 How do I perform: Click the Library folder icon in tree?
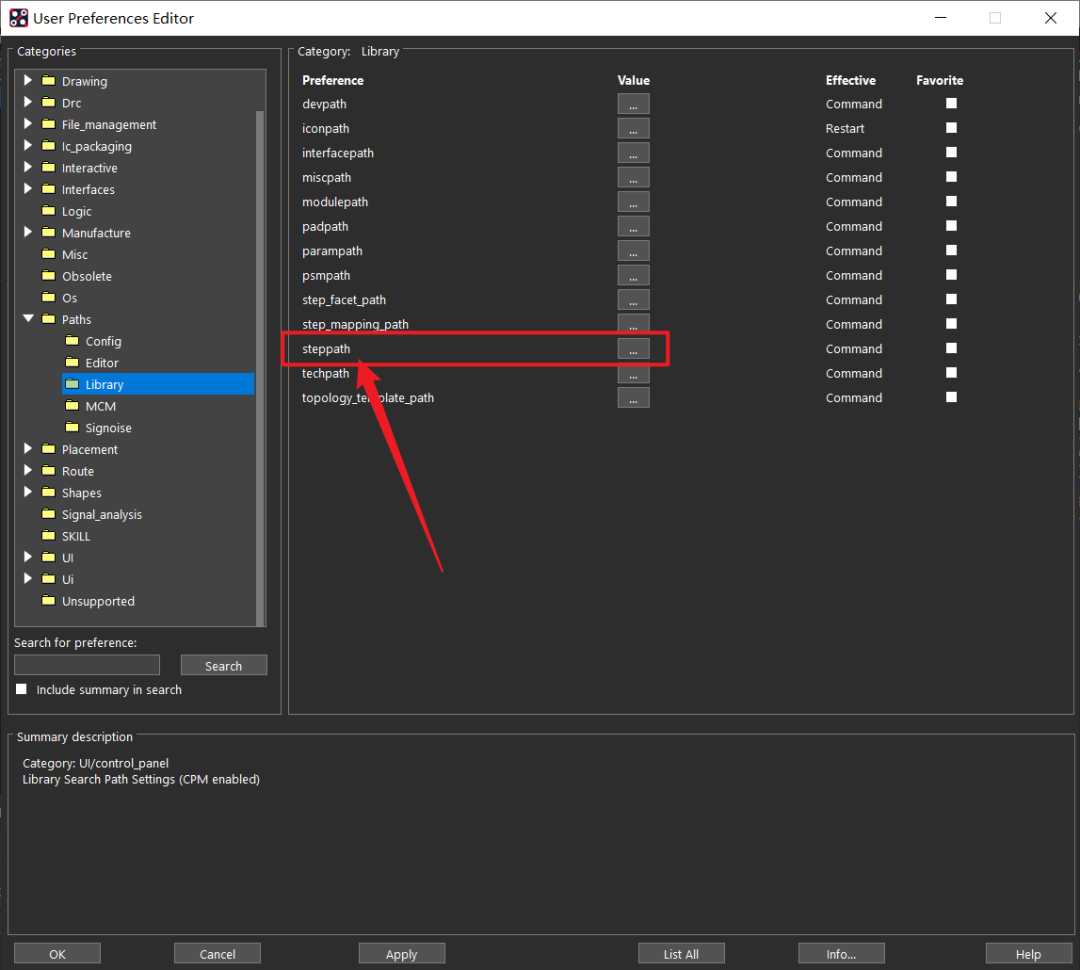pos(72,384)
